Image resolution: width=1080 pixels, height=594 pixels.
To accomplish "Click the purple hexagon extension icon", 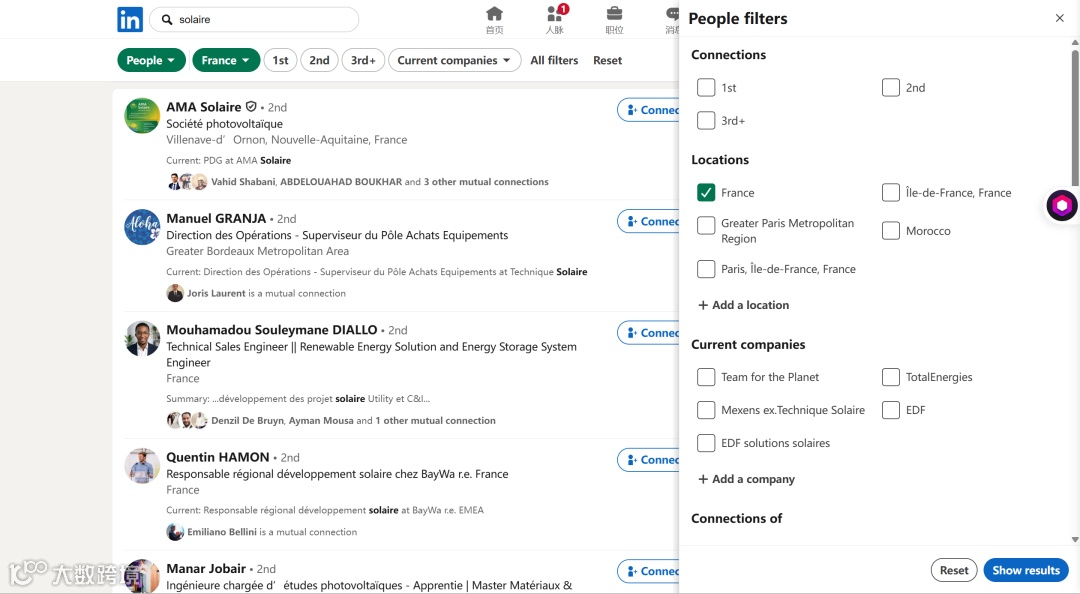I will [1061, 205].
